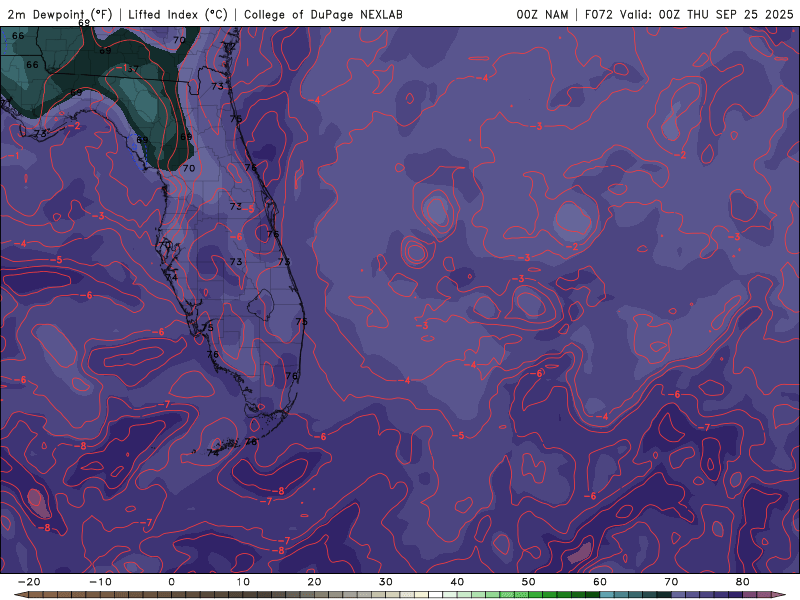Image resolution: width=800 pixels, height=600 pixels.
Task: Click the white segment of the color bar
Action: tap(436, 595)
